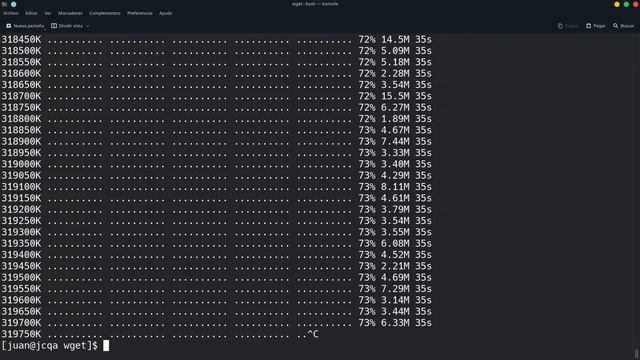
Task: Click the 318600K line label
Action: point(21,73)
